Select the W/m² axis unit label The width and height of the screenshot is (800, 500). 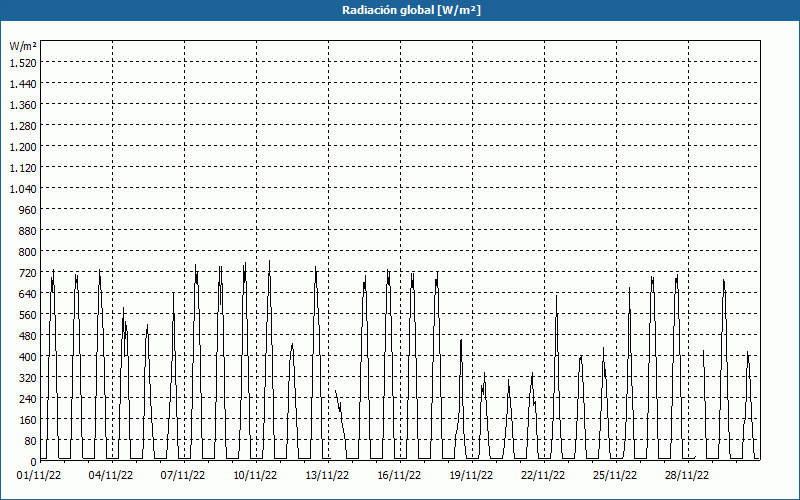point(23,46)
